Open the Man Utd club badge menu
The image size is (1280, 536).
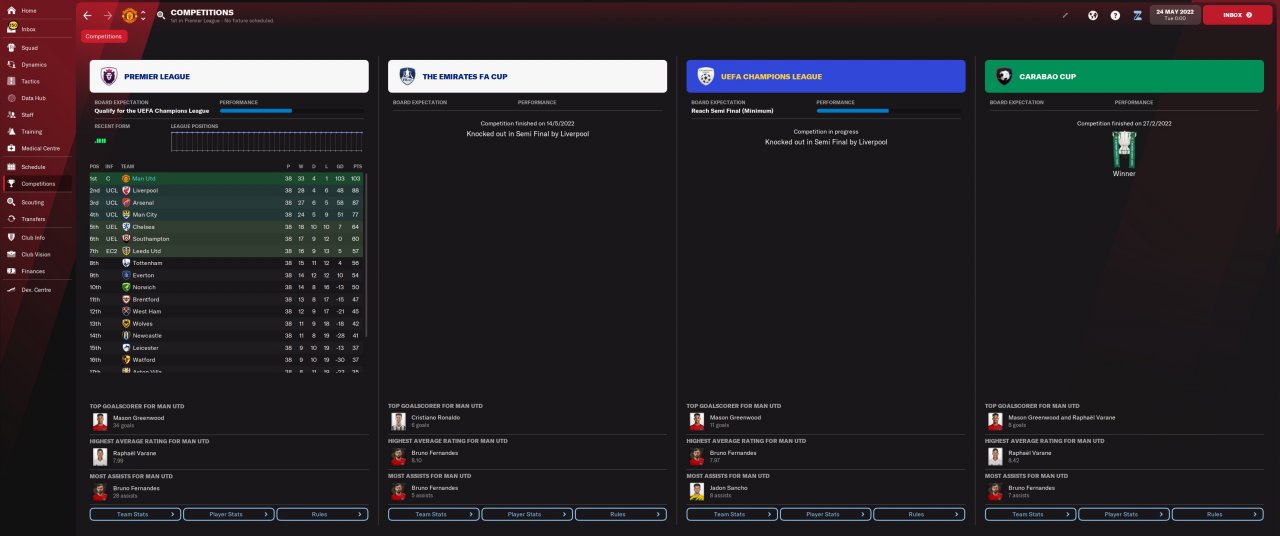(129, 15)
